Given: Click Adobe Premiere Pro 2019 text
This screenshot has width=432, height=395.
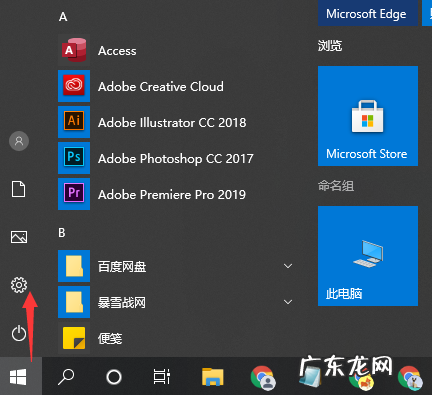Looking at the screenshot, I should tap(172, 195).
